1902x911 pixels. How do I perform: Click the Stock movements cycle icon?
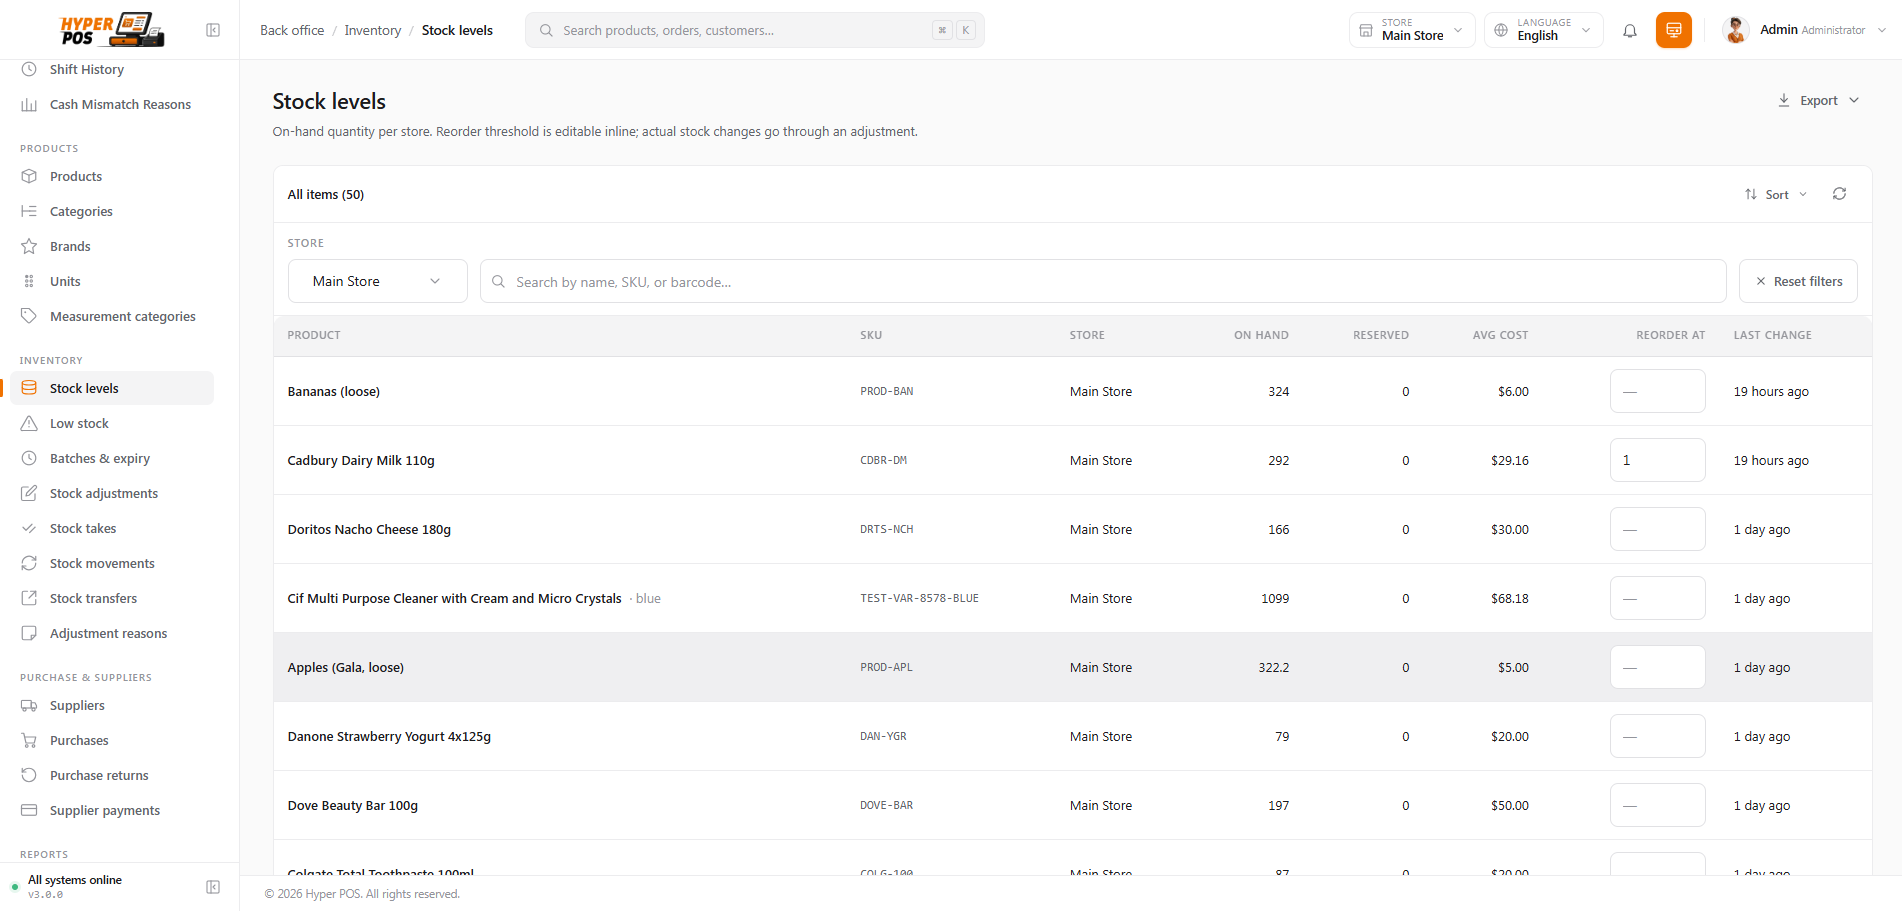29,563
